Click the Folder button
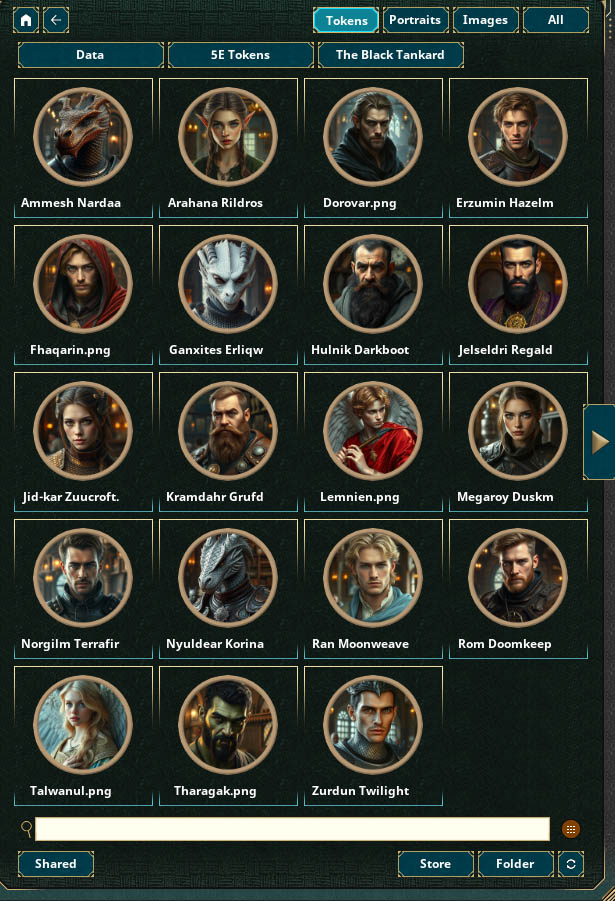Screen dimensions: 615x901 (x=516, y=864)
